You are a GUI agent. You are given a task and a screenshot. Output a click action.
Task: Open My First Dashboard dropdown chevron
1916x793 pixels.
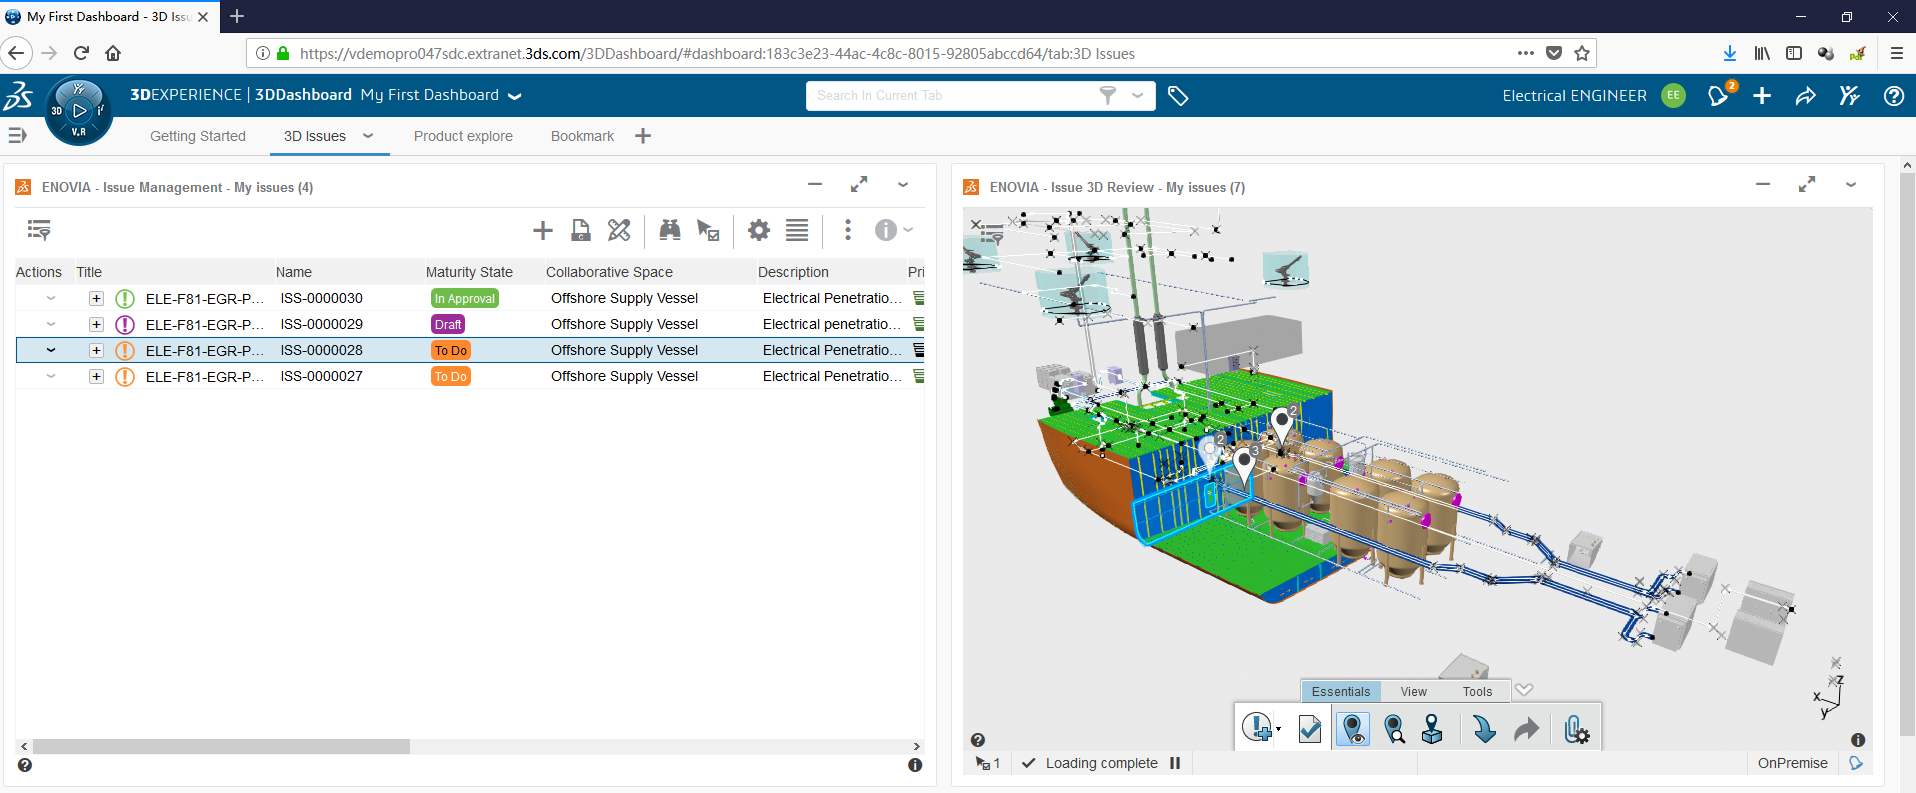(515, 96)
